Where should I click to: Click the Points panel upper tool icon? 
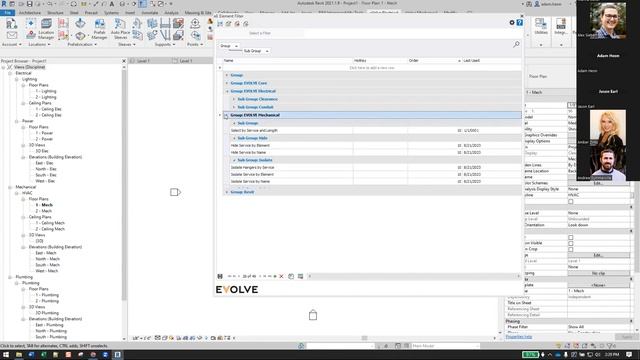point(195,24)
